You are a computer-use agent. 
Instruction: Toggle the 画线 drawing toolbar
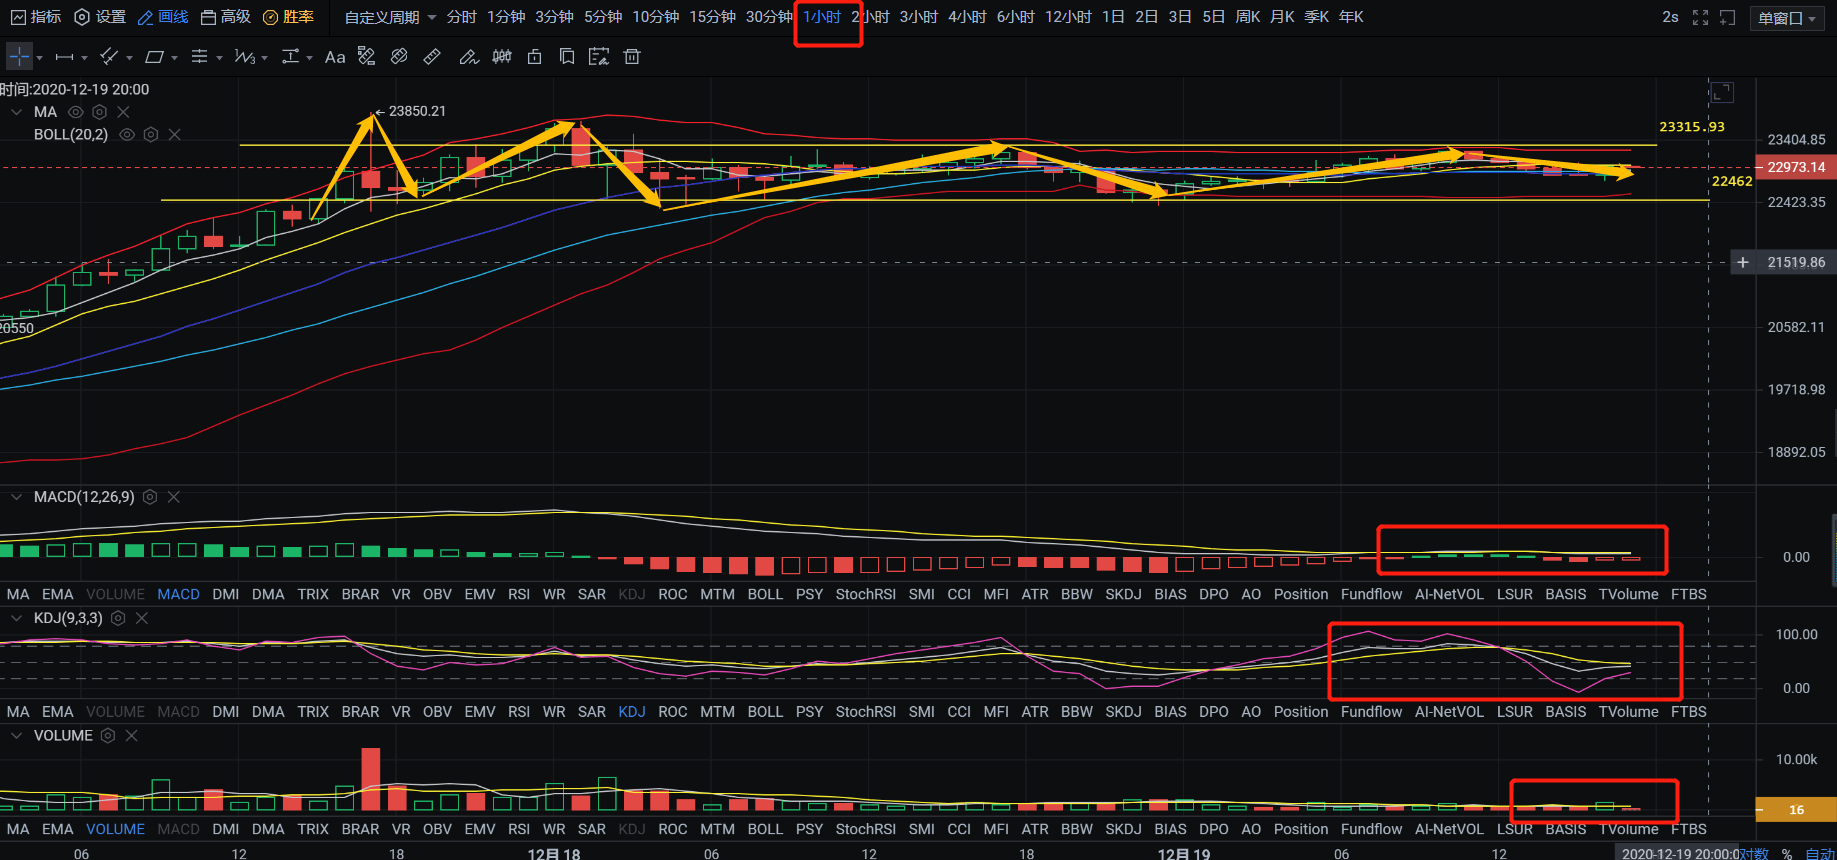pos(163,17)
